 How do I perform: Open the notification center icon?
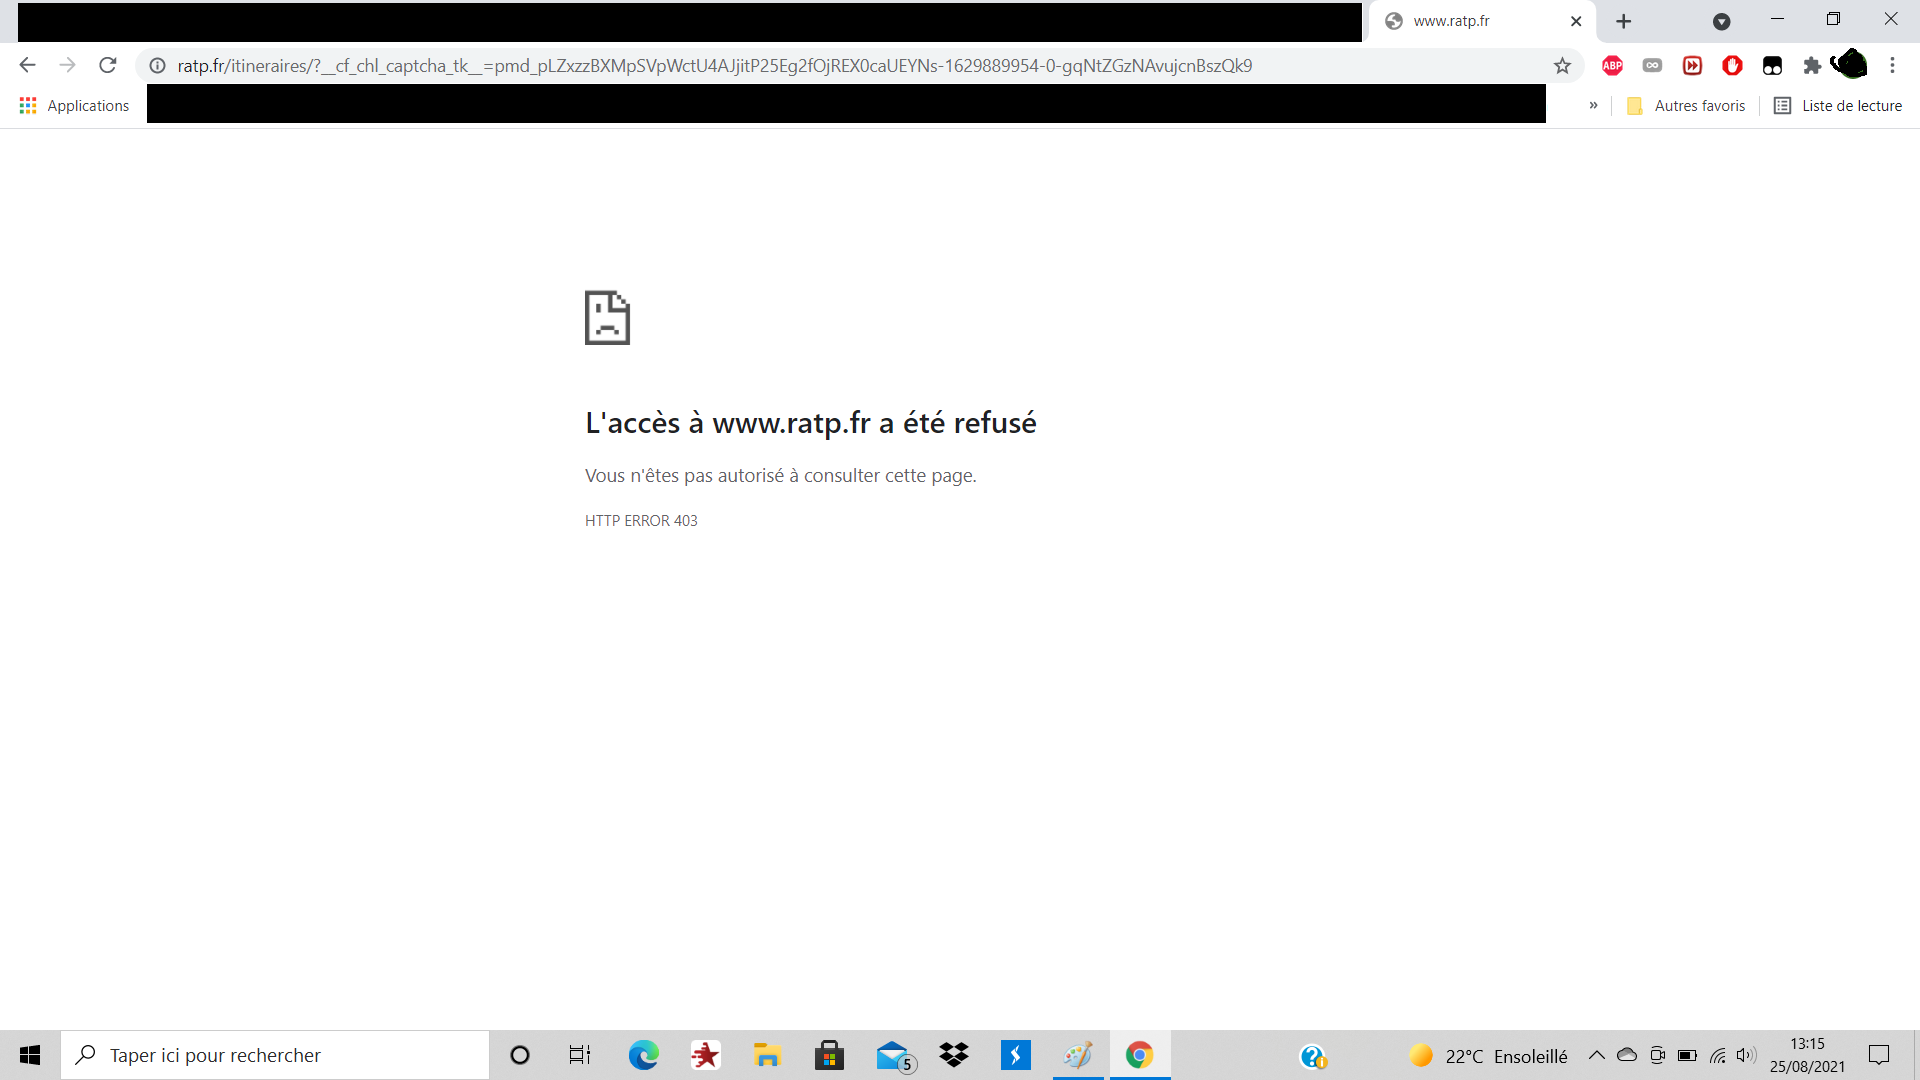click(x=1879, y=1055)
